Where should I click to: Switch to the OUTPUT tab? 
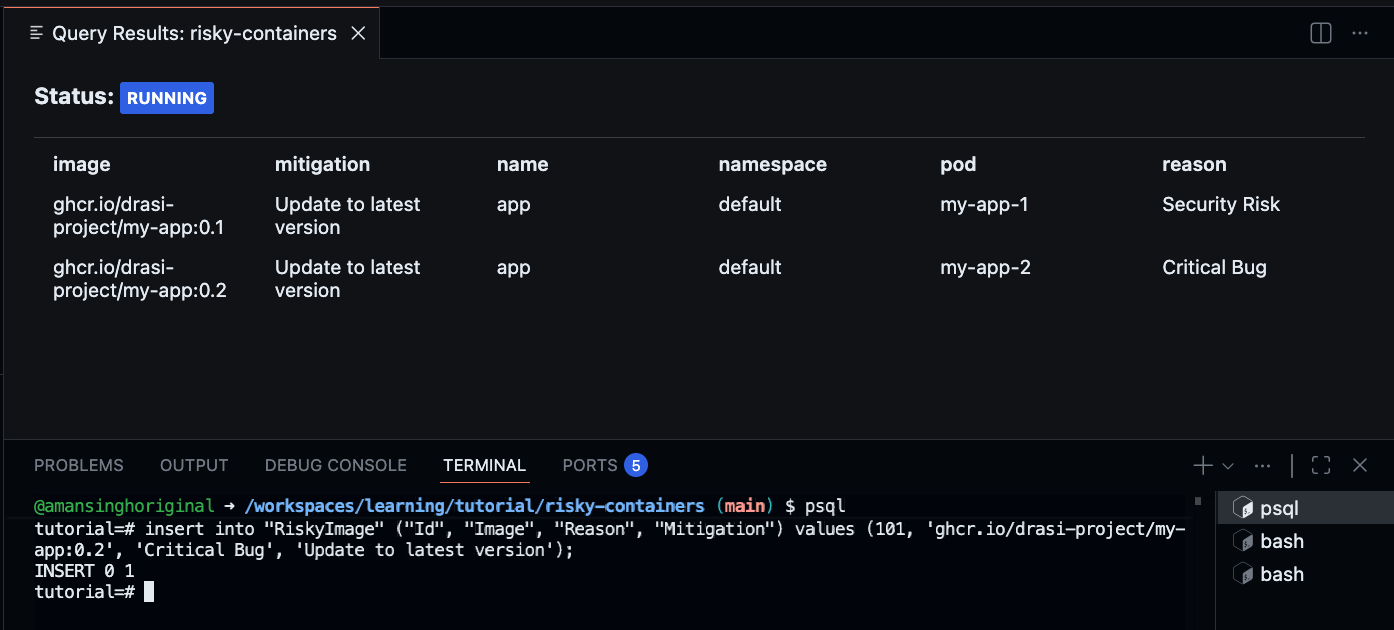point(194,465)
